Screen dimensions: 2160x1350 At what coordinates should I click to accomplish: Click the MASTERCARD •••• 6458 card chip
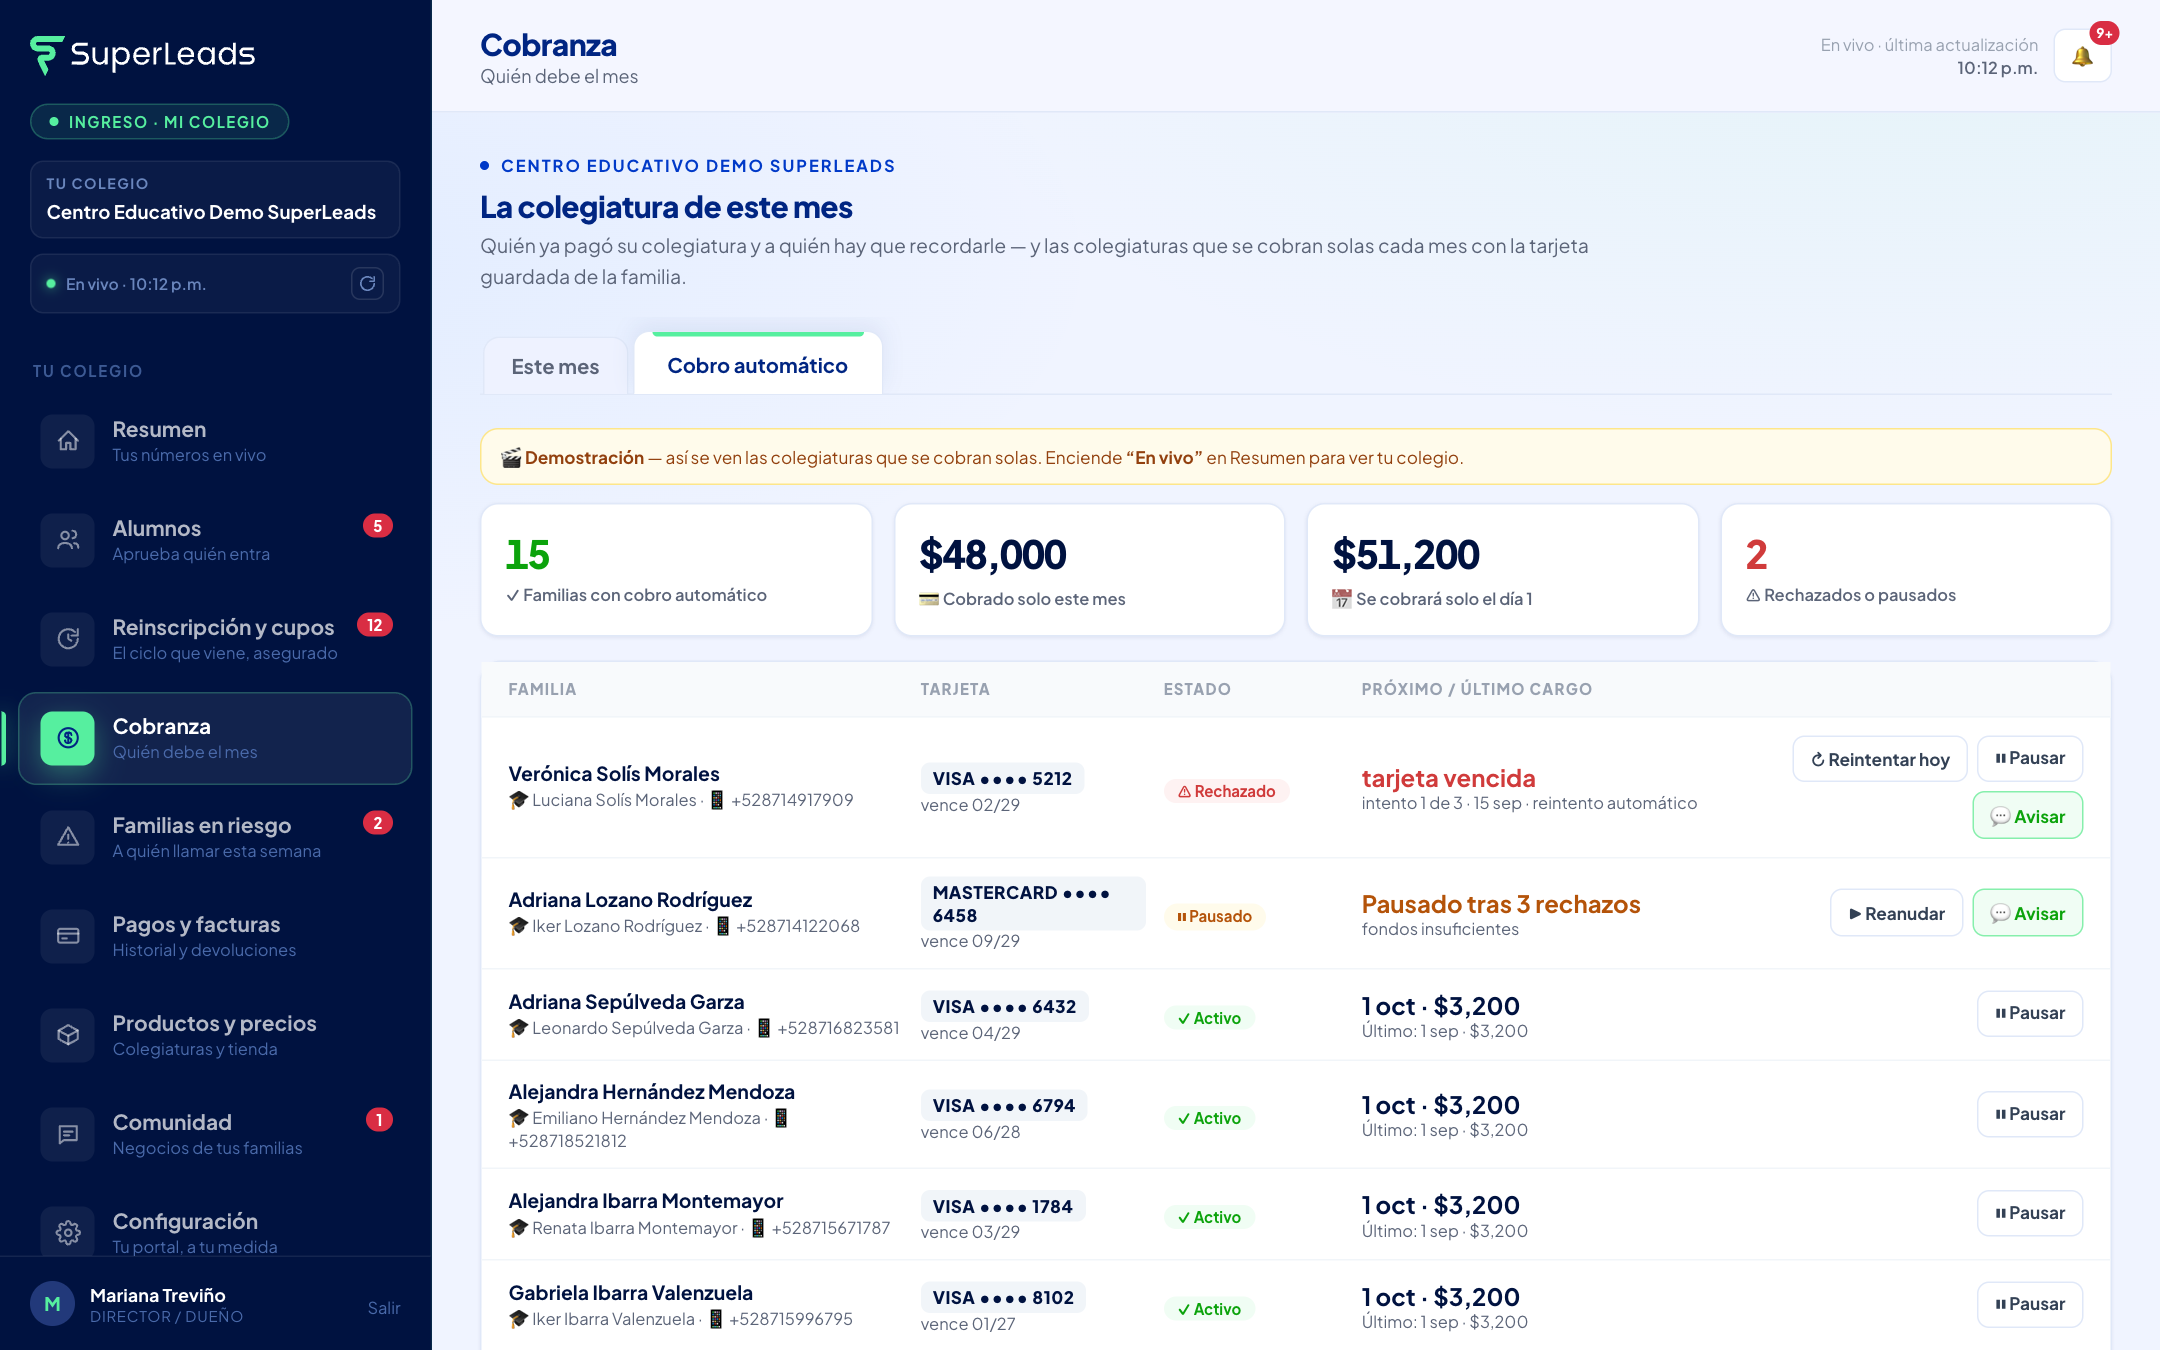tap(1032, 904)
